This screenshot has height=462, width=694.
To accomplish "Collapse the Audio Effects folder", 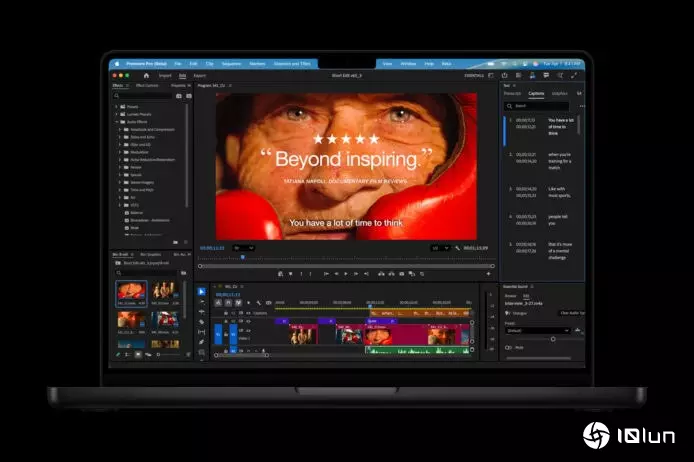I will [116, 123].
